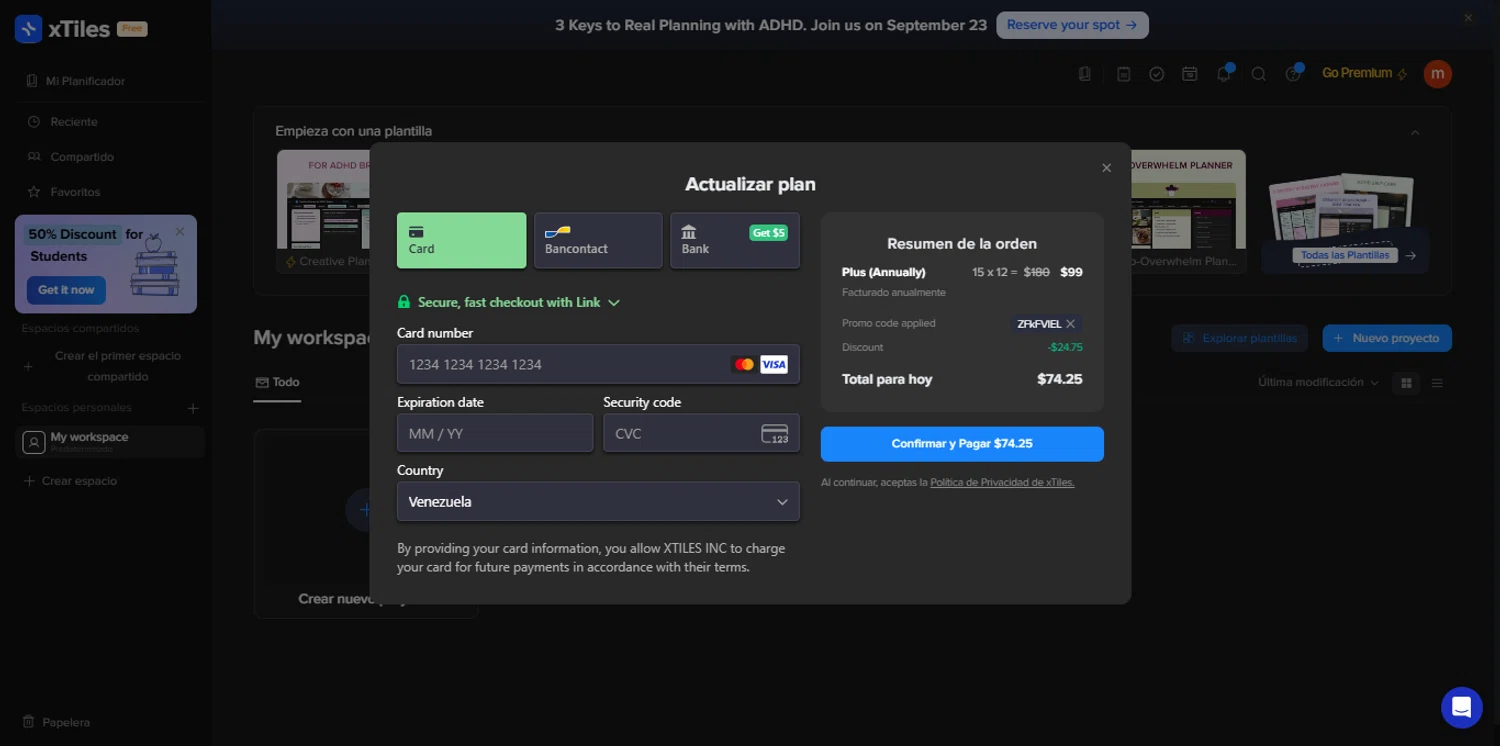
Task: Close the Actualizar plan dialog
Action: coord(1106,168)
